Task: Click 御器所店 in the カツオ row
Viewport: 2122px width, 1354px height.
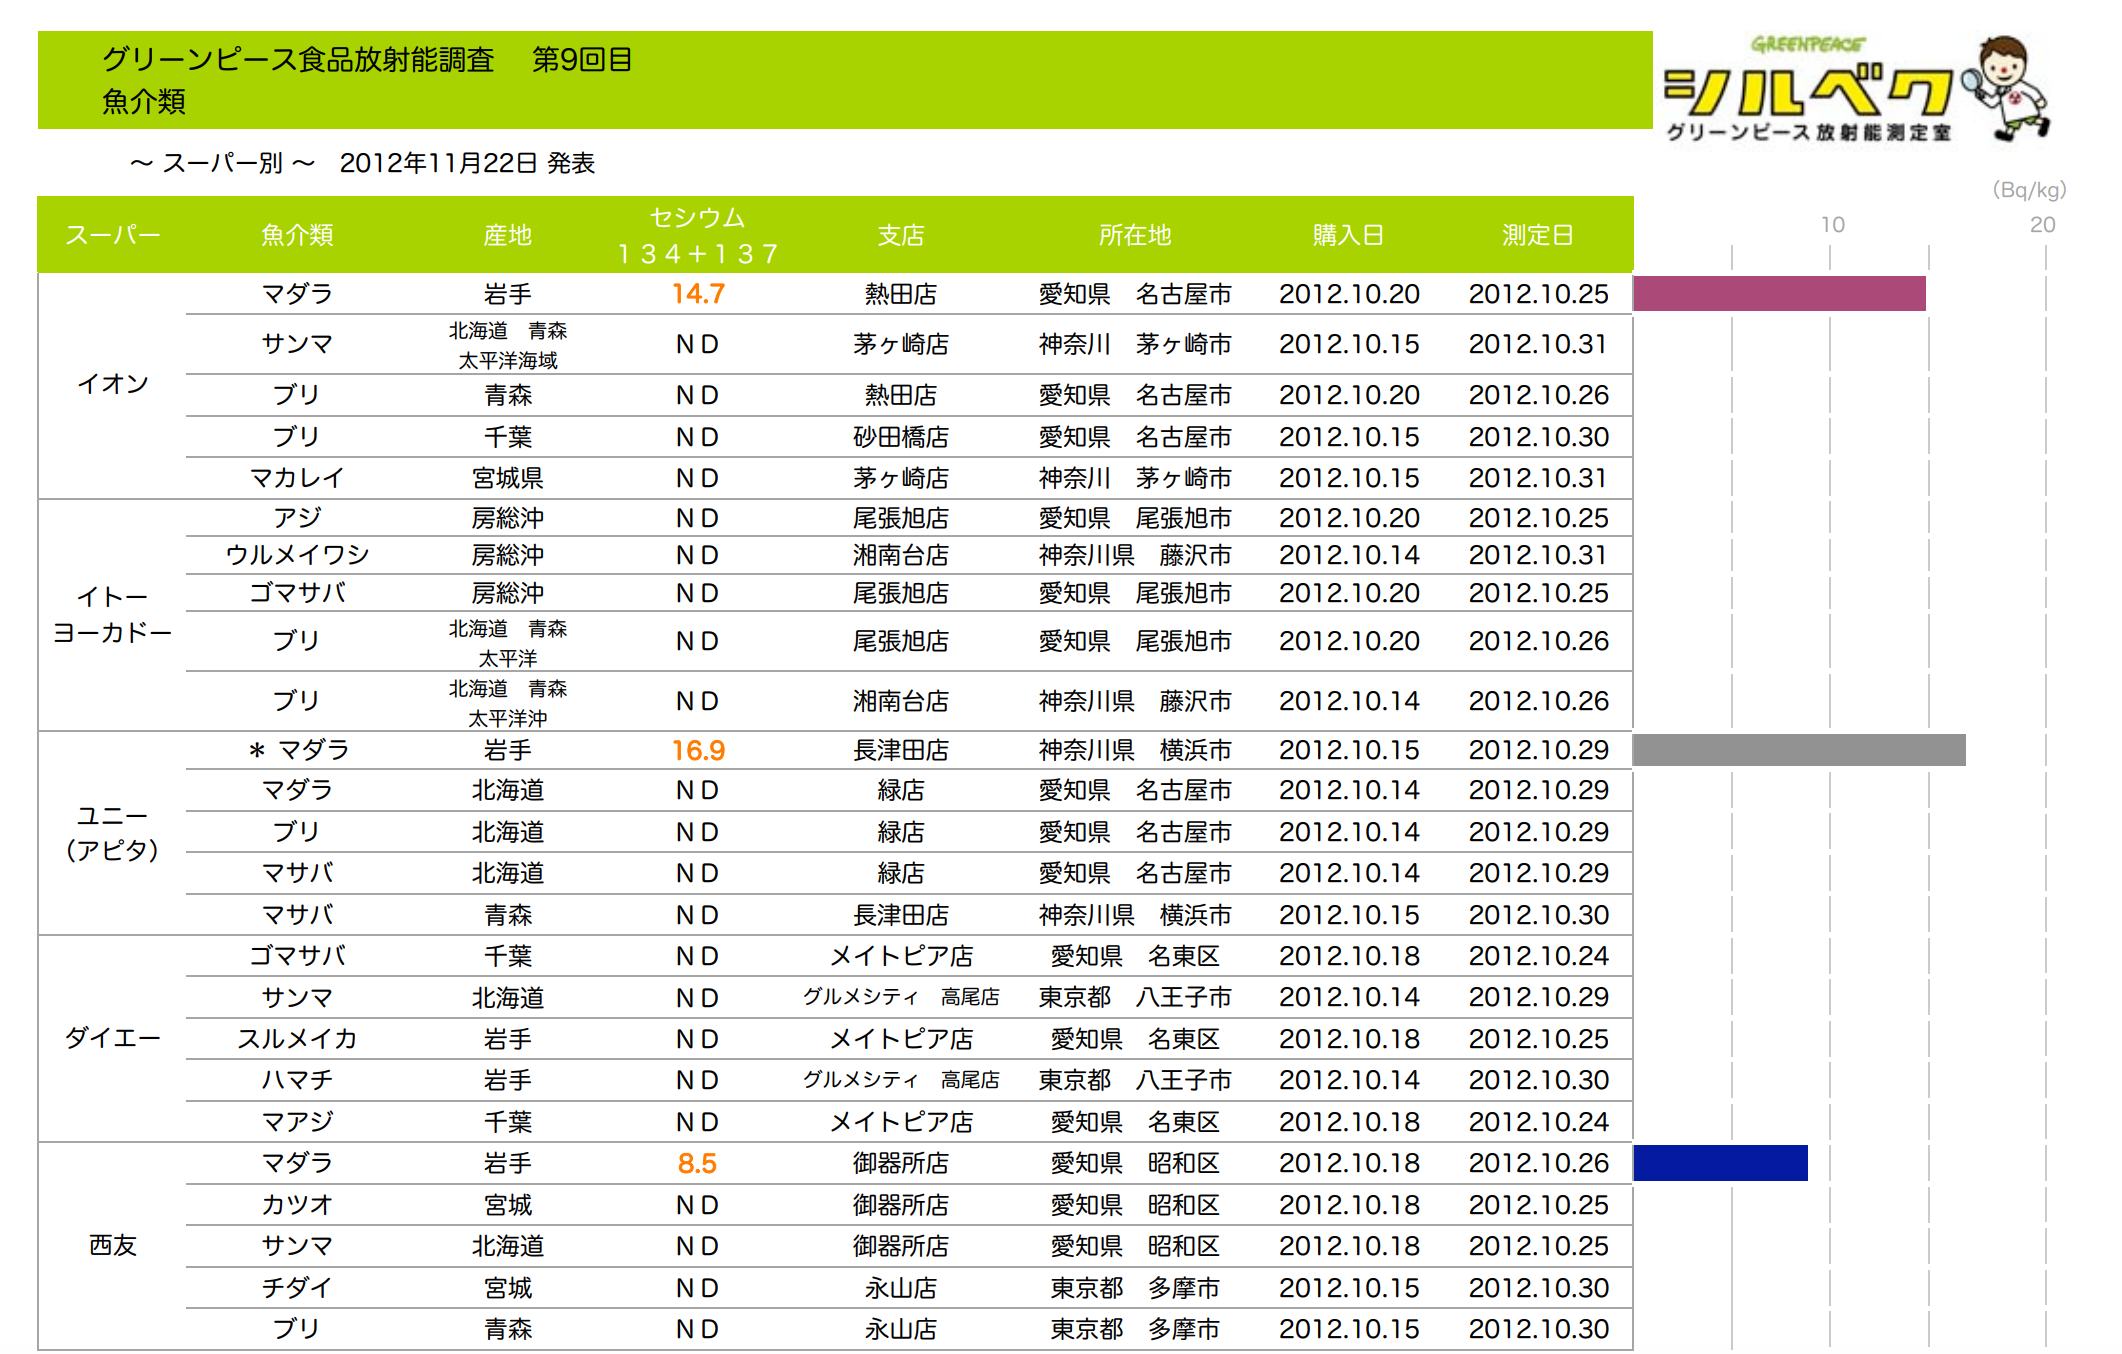Action: click(900, 1205)
